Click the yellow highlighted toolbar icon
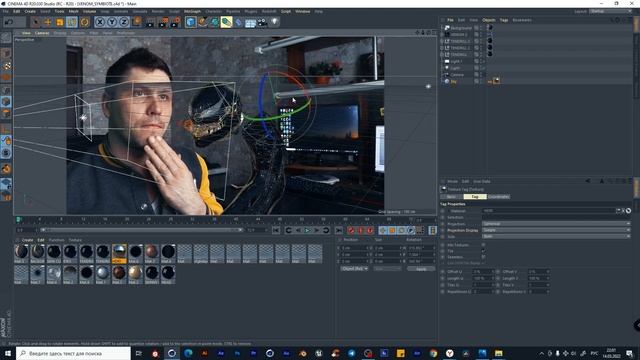Image resolution: width=640 pixels, height=360 pixels. 227,22
